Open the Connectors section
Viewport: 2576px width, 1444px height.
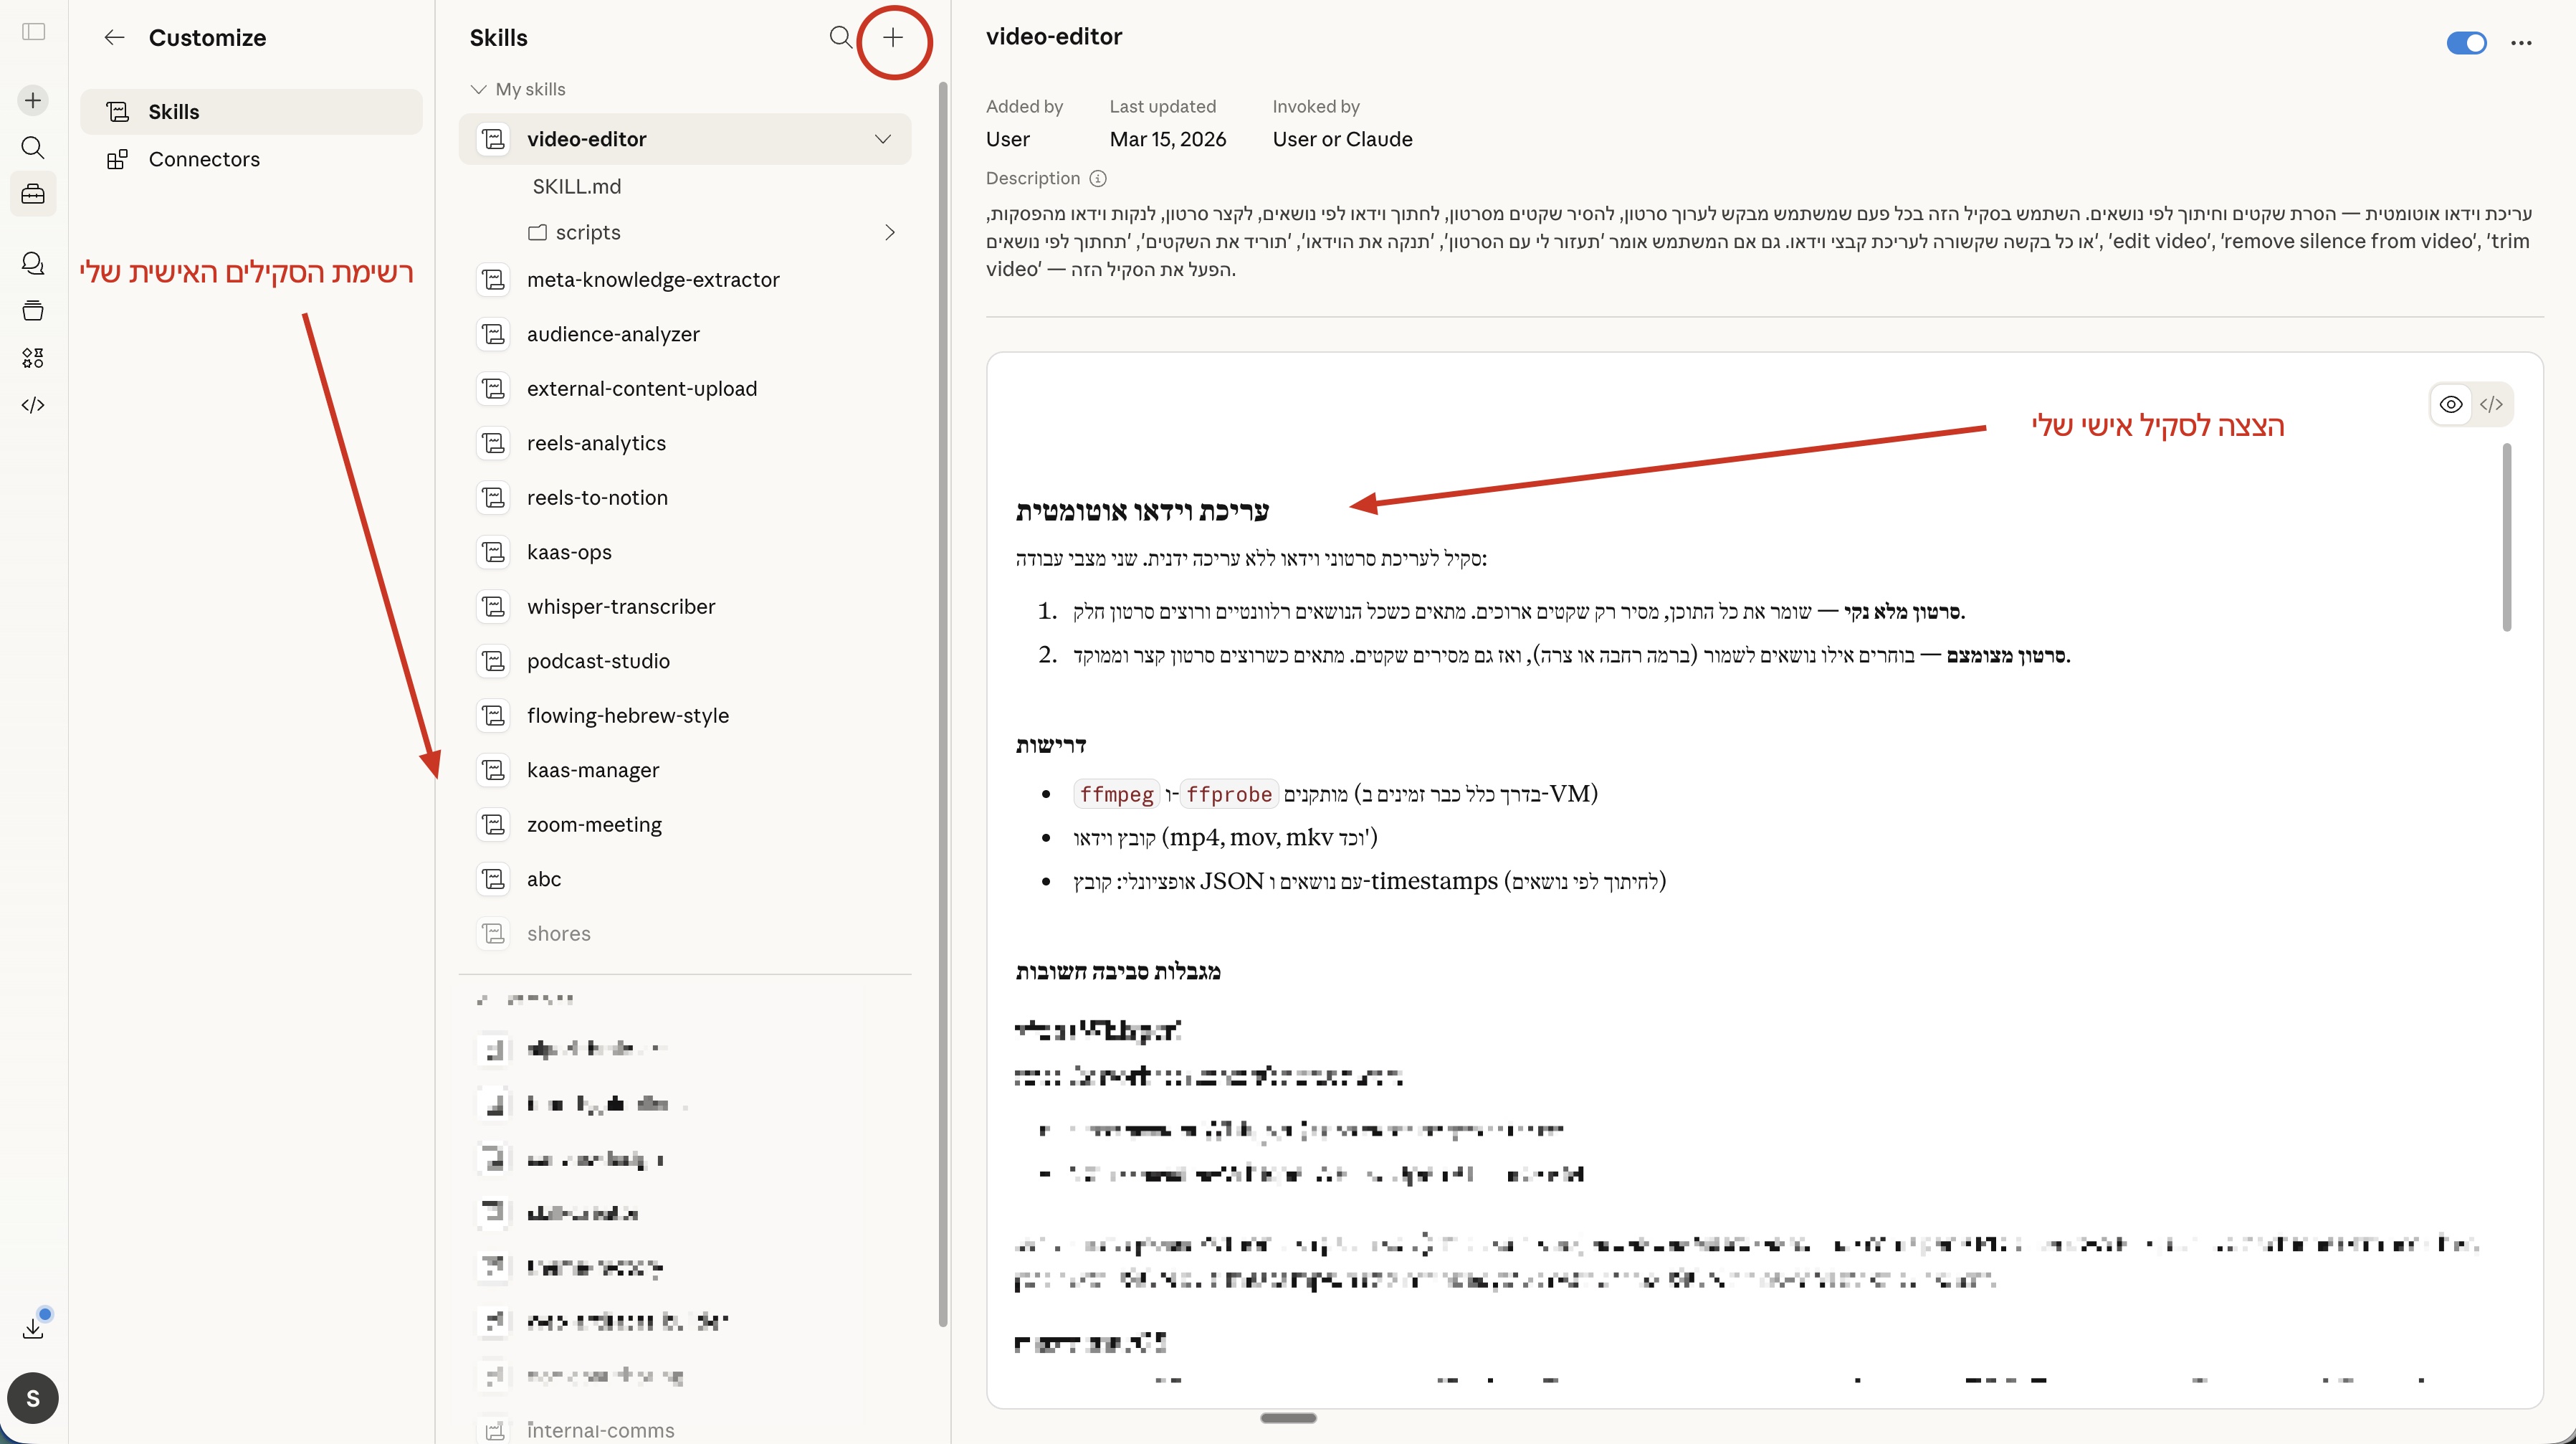[204, 159]
